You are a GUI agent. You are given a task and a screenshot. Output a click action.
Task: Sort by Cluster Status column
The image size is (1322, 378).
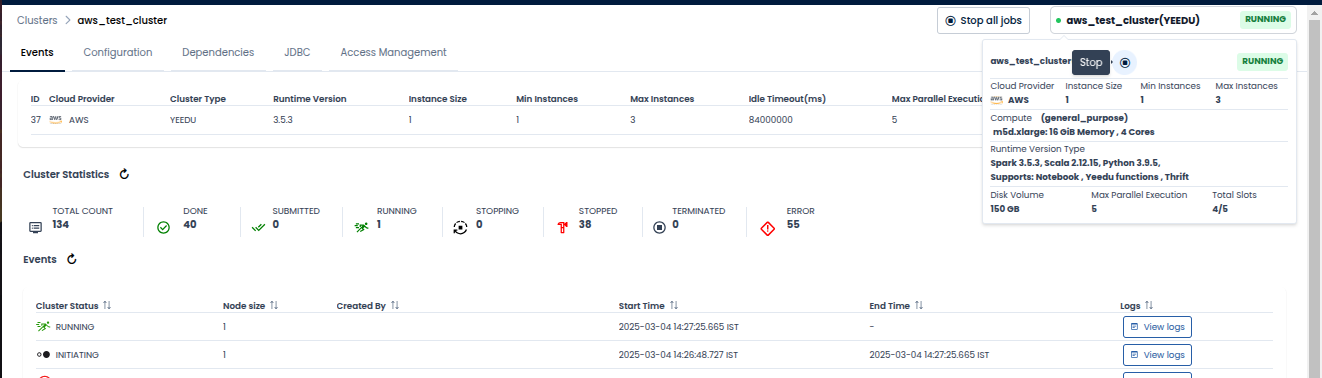click(x=107, y=306)
